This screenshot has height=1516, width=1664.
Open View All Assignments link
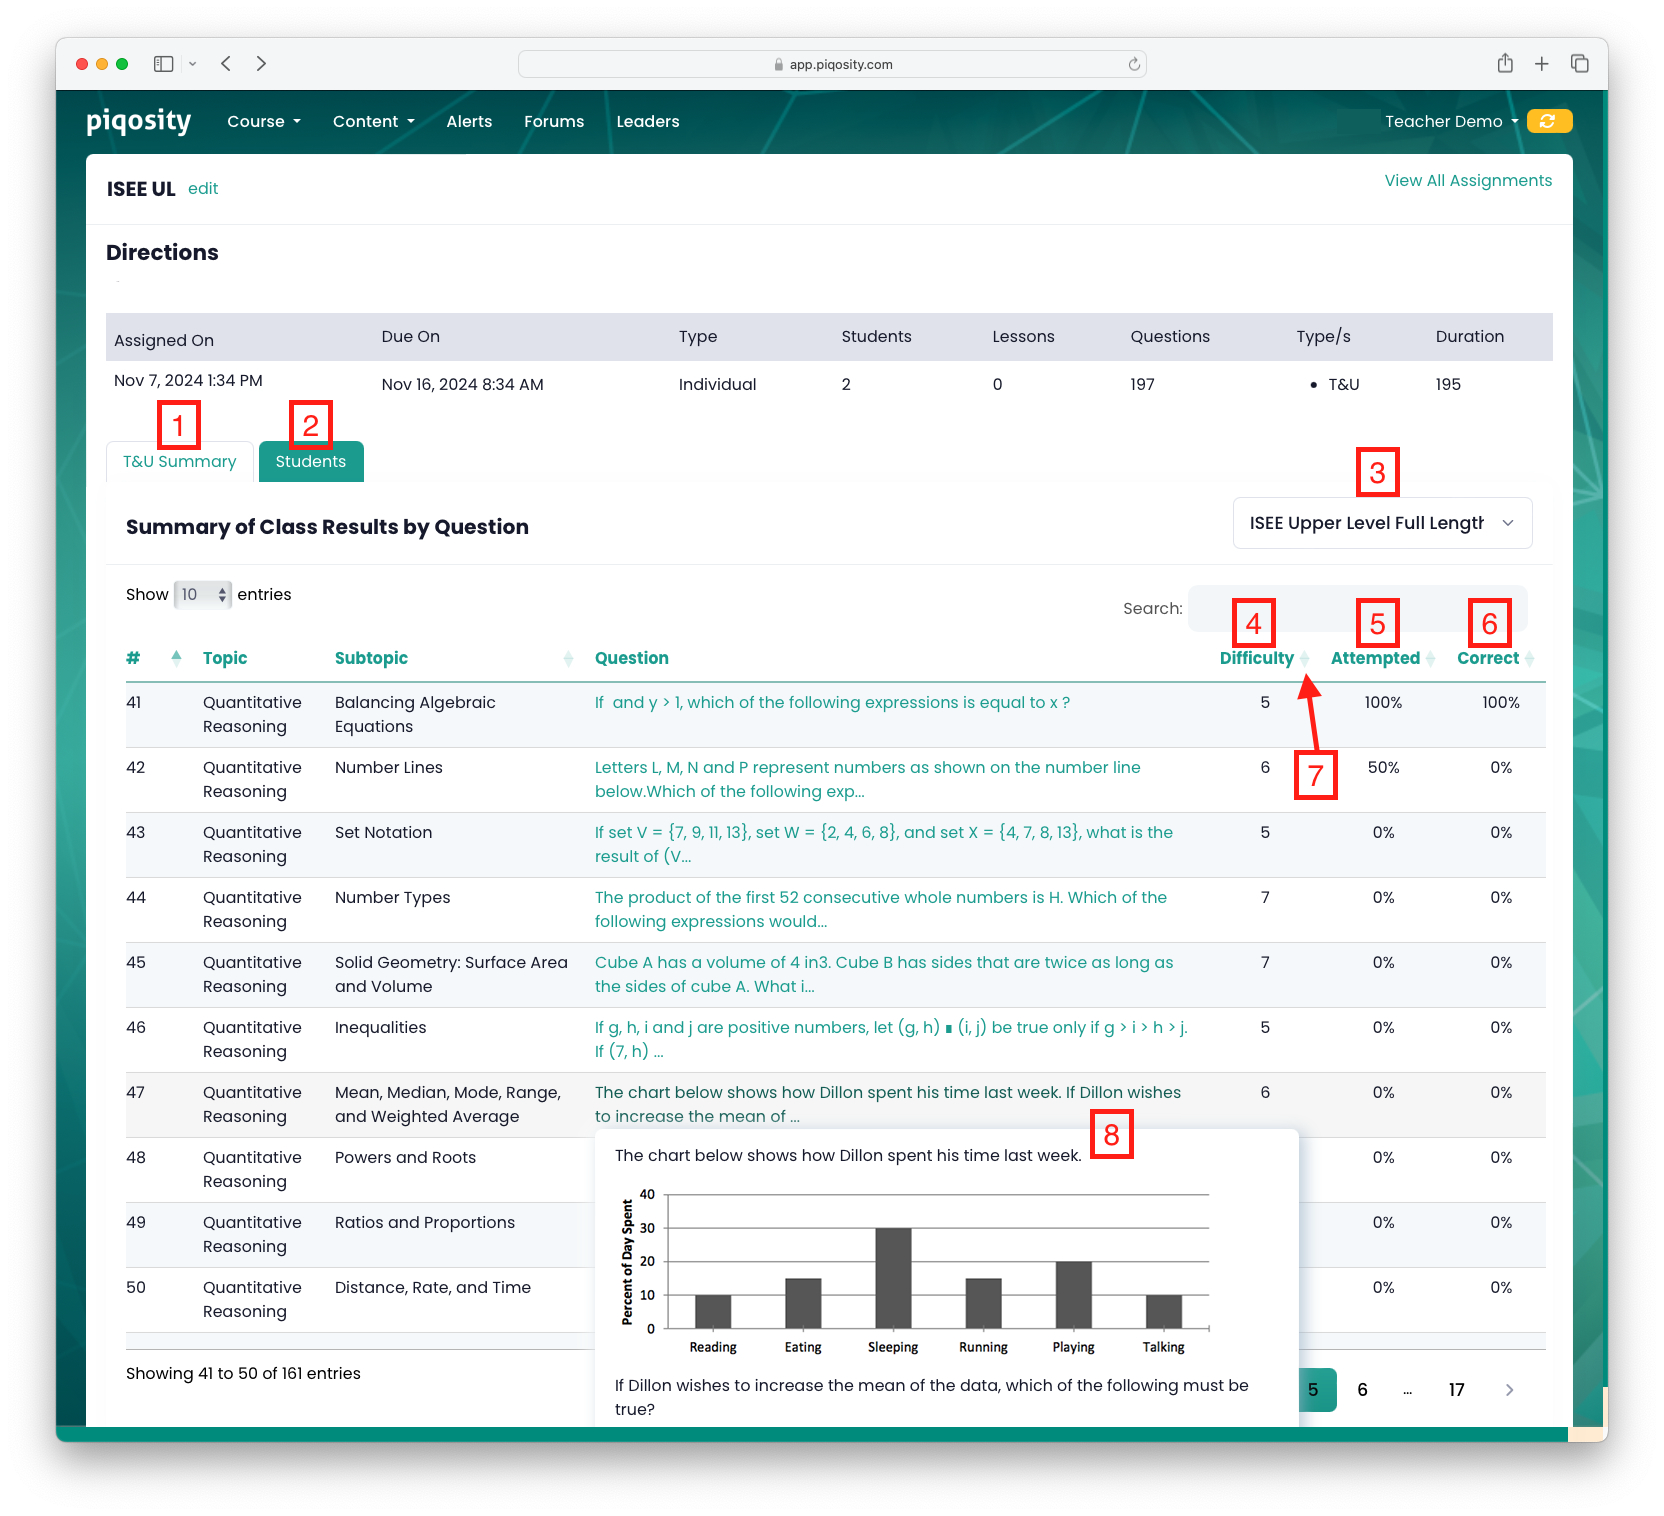click(x=1468, y=181)
